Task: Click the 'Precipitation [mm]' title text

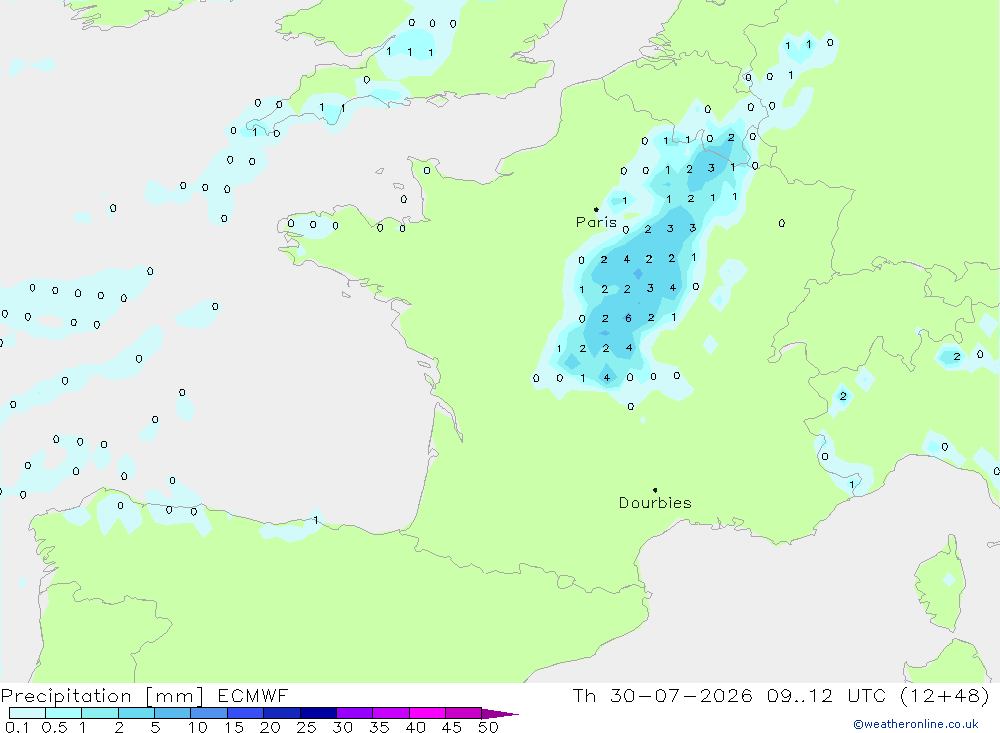Action: [102, 696]
